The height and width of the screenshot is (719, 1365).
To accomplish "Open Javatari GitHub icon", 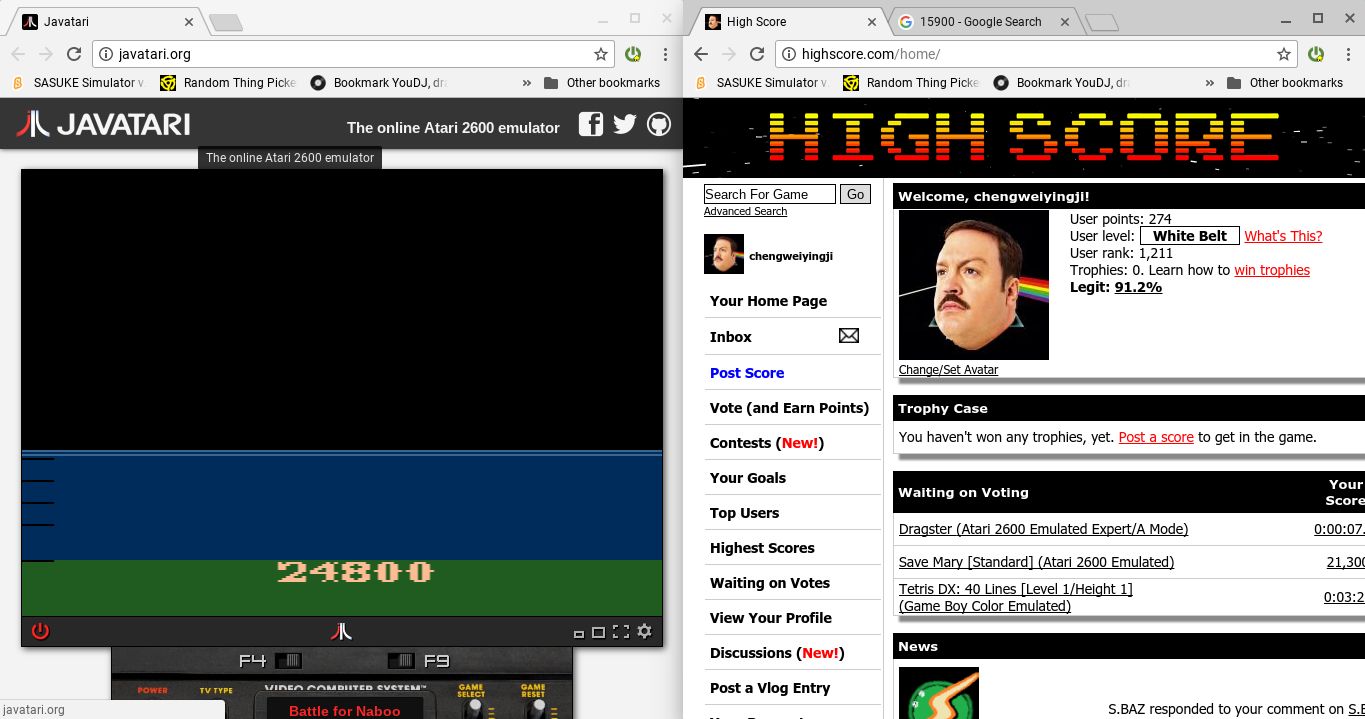I will click(658, 124).
